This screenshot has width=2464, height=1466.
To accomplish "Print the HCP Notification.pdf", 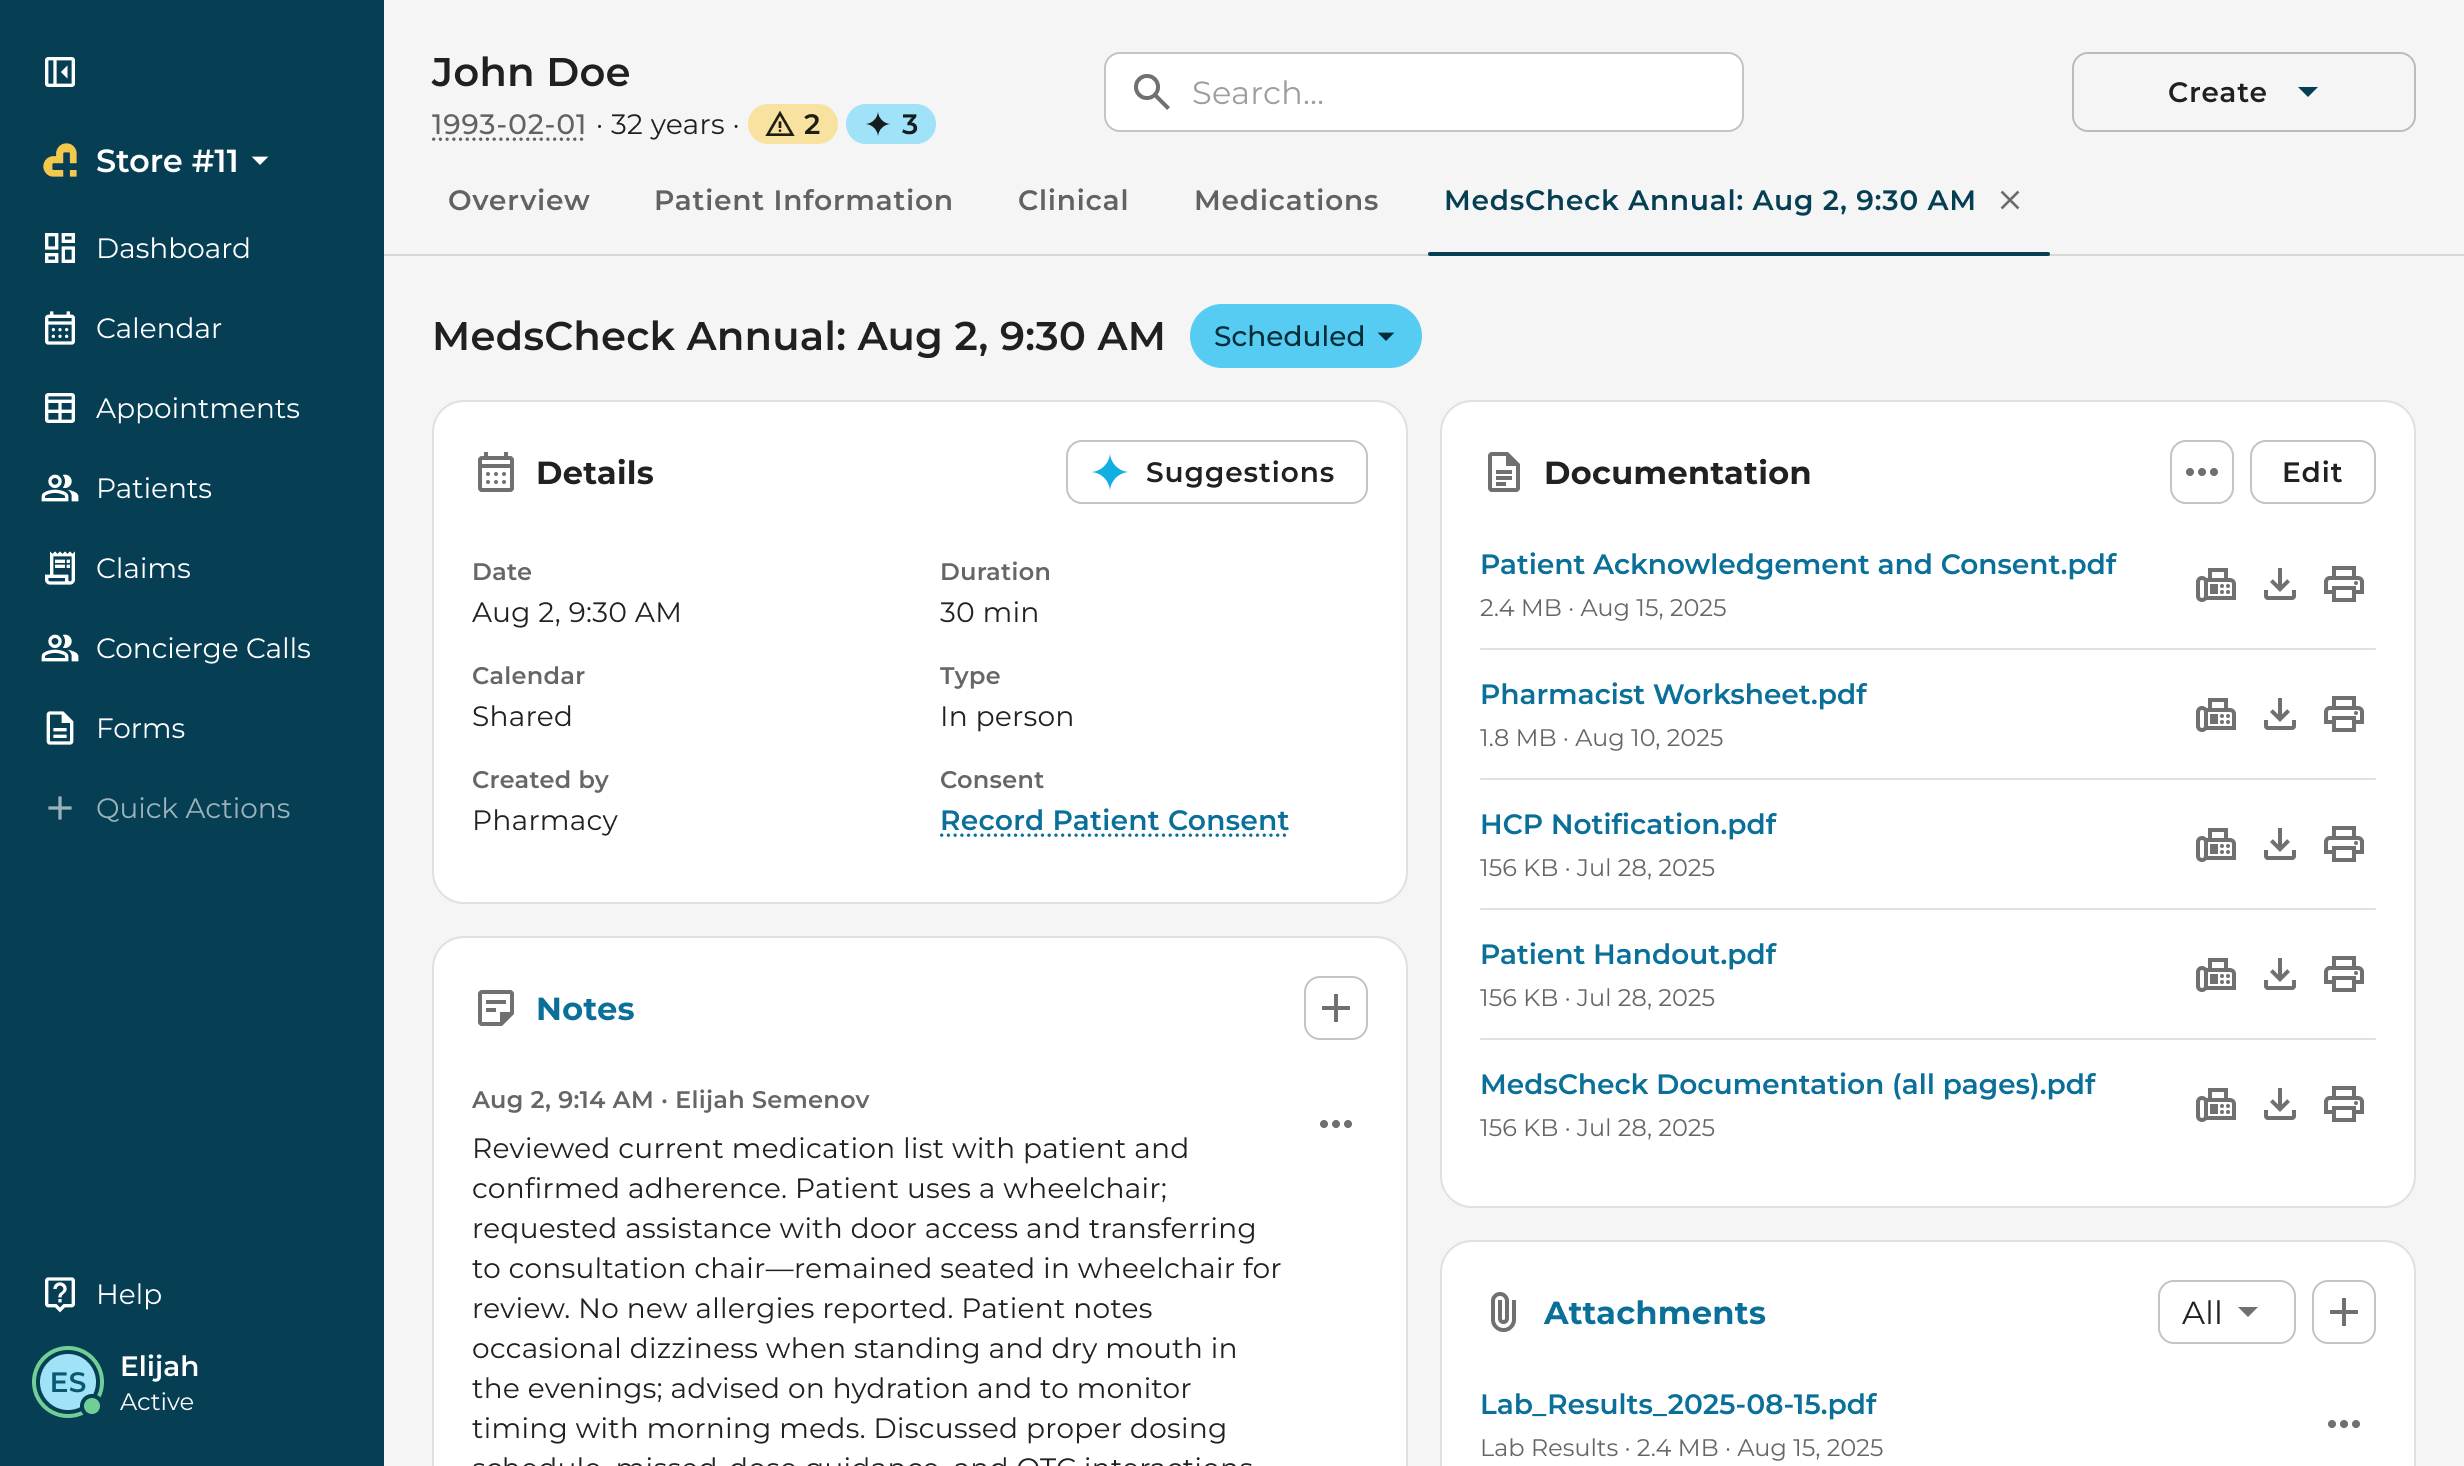I will pos(2344,844).
